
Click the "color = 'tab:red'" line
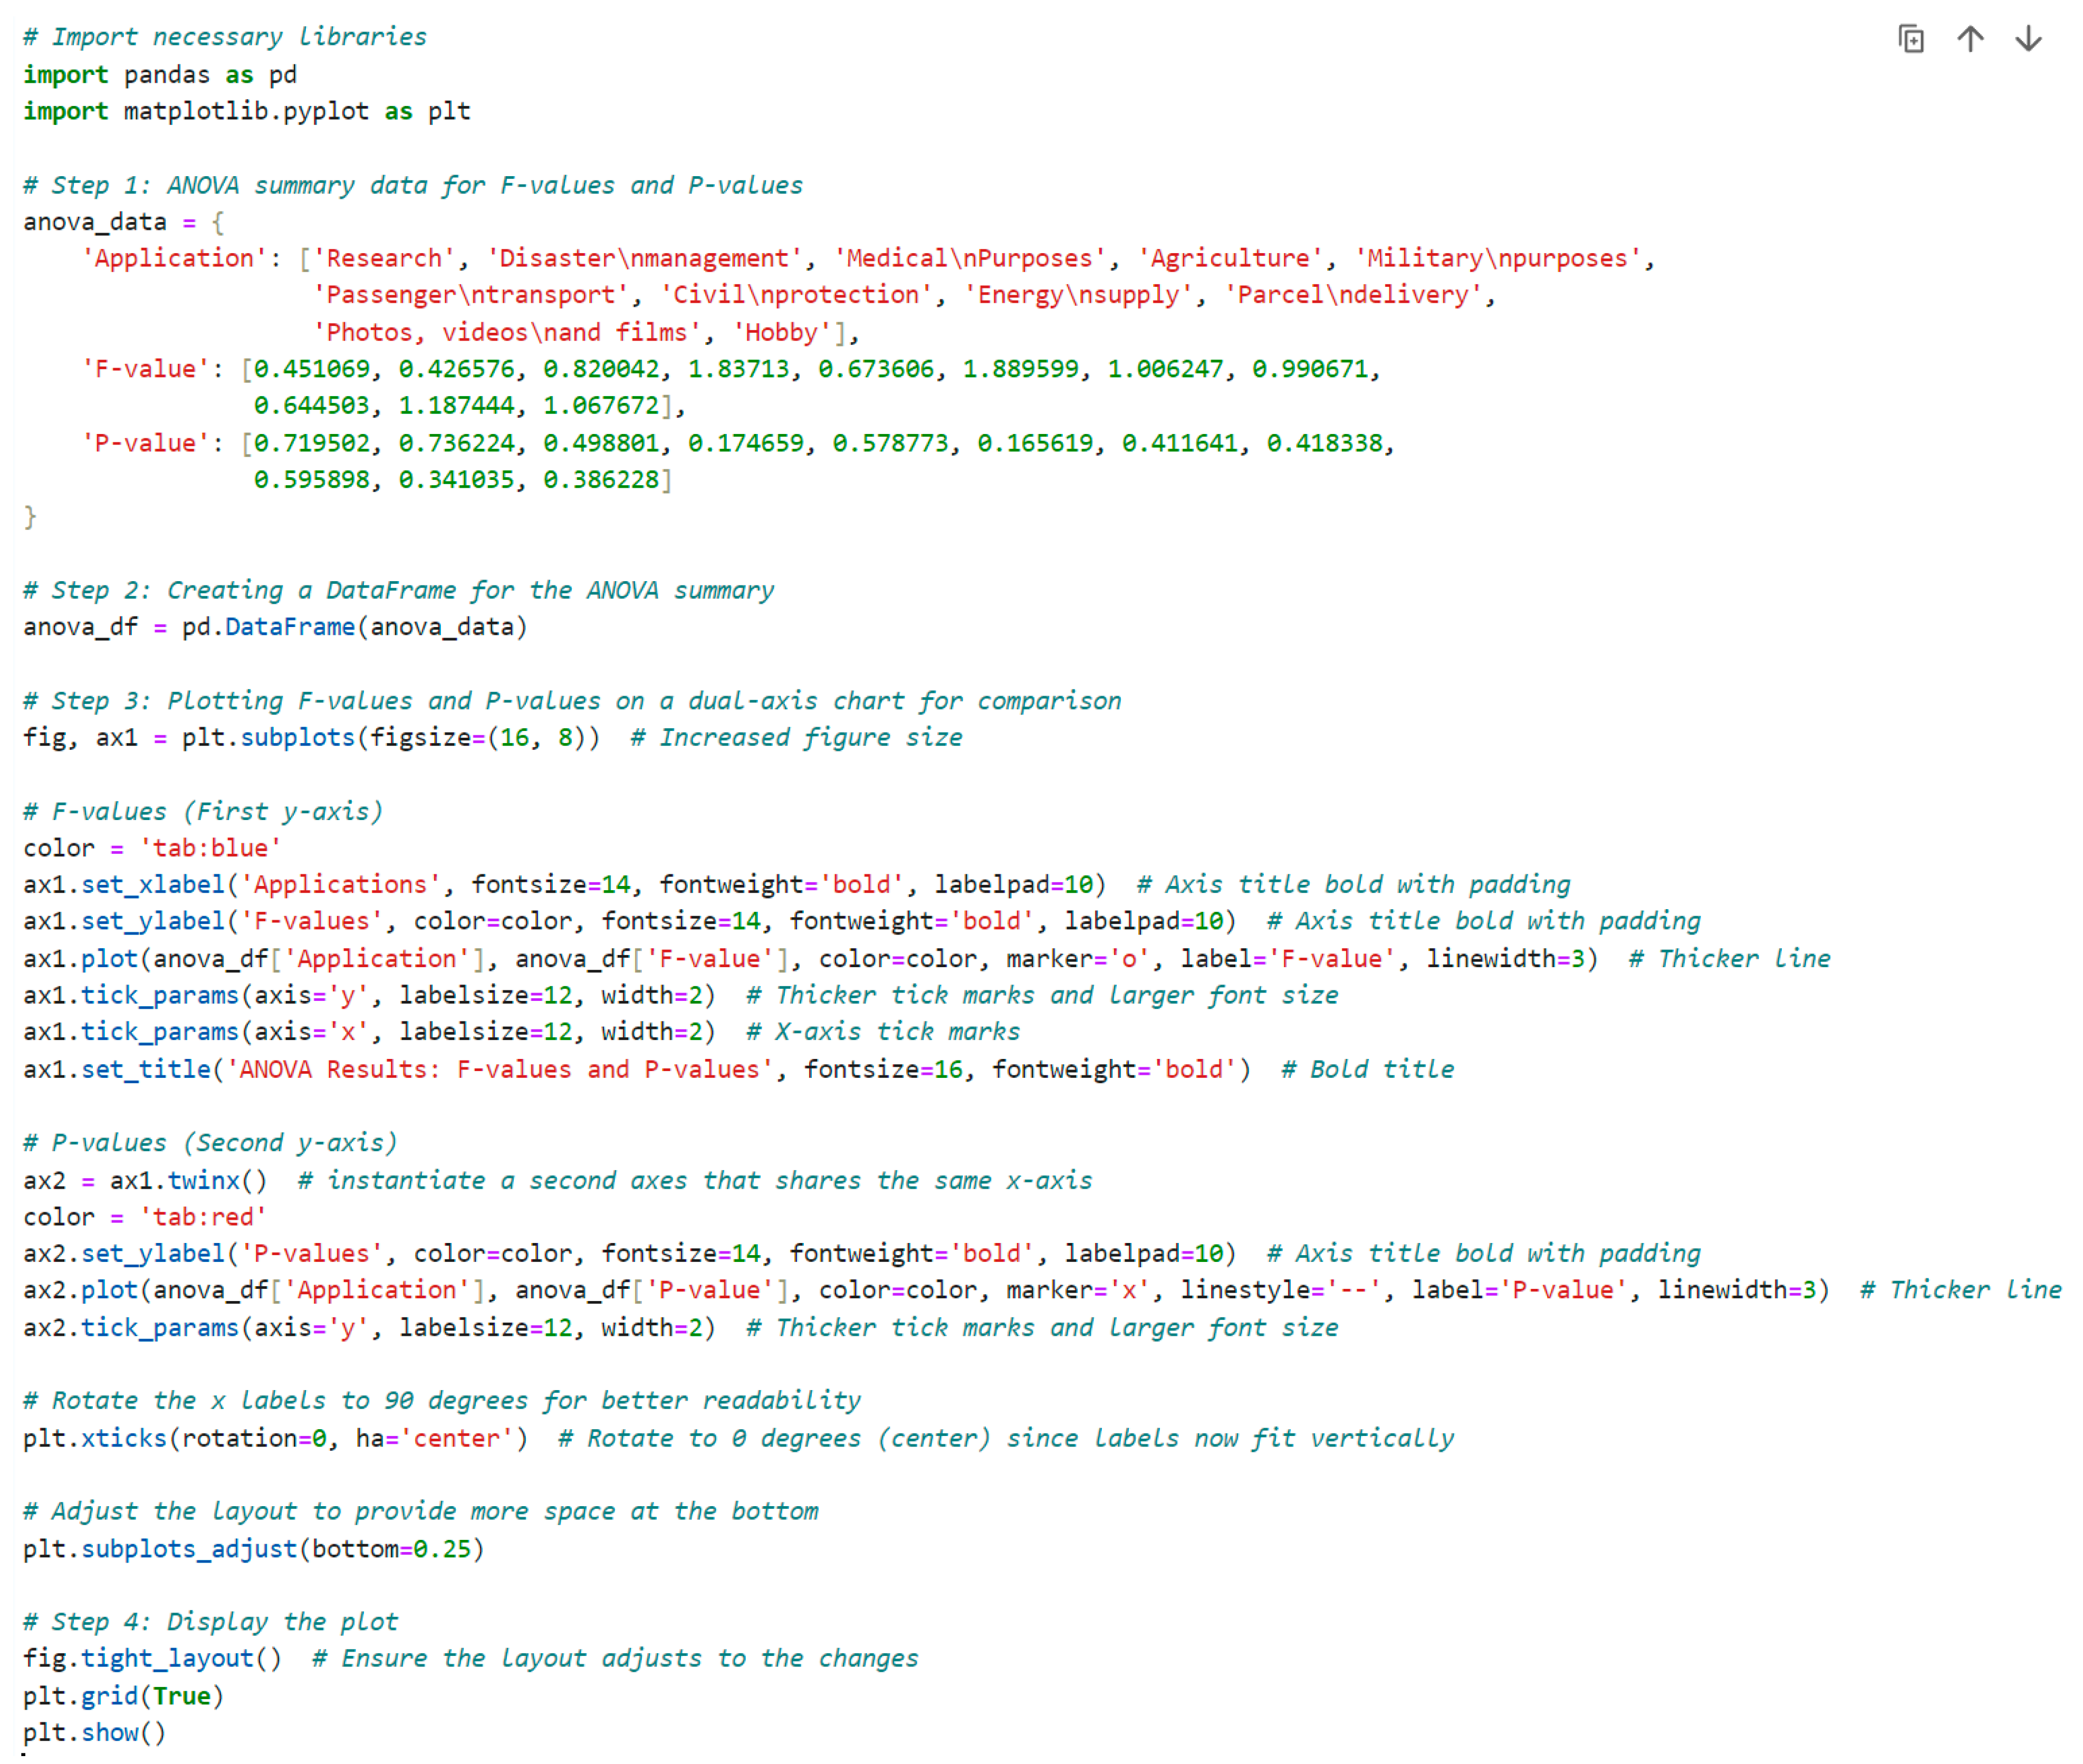tap(146, 1217)
